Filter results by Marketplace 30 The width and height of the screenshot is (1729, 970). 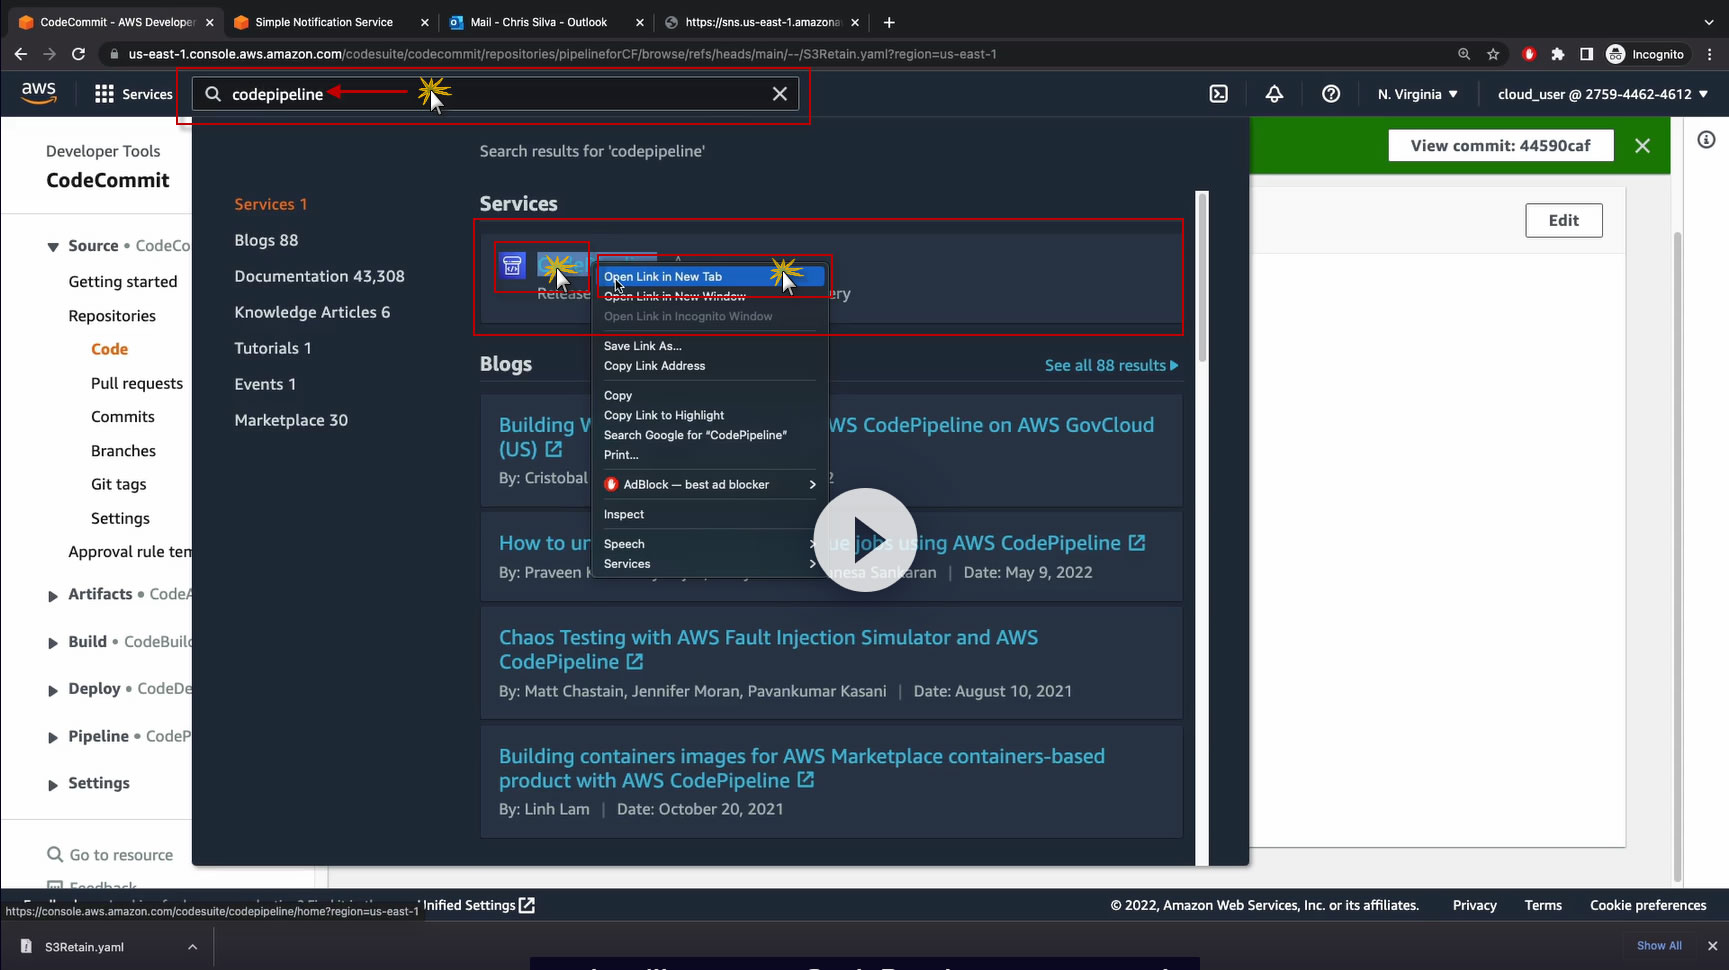coord(291,420)
